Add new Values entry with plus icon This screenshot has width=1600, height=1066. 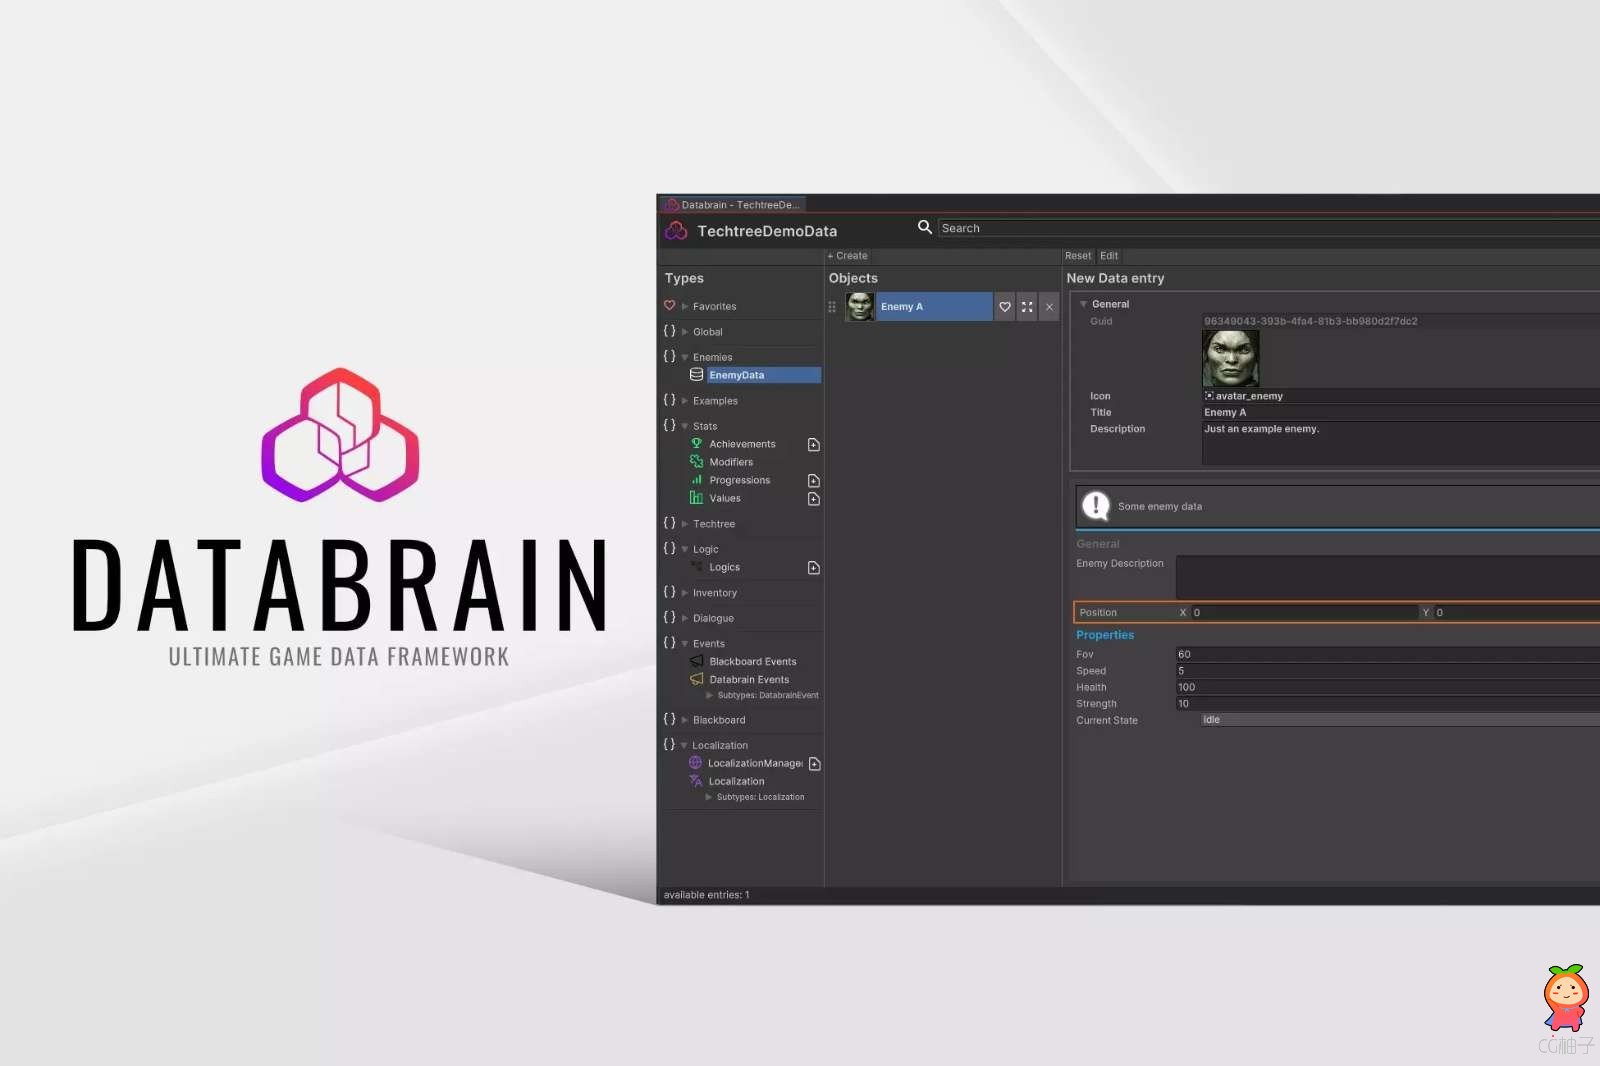tap(814, 499)
